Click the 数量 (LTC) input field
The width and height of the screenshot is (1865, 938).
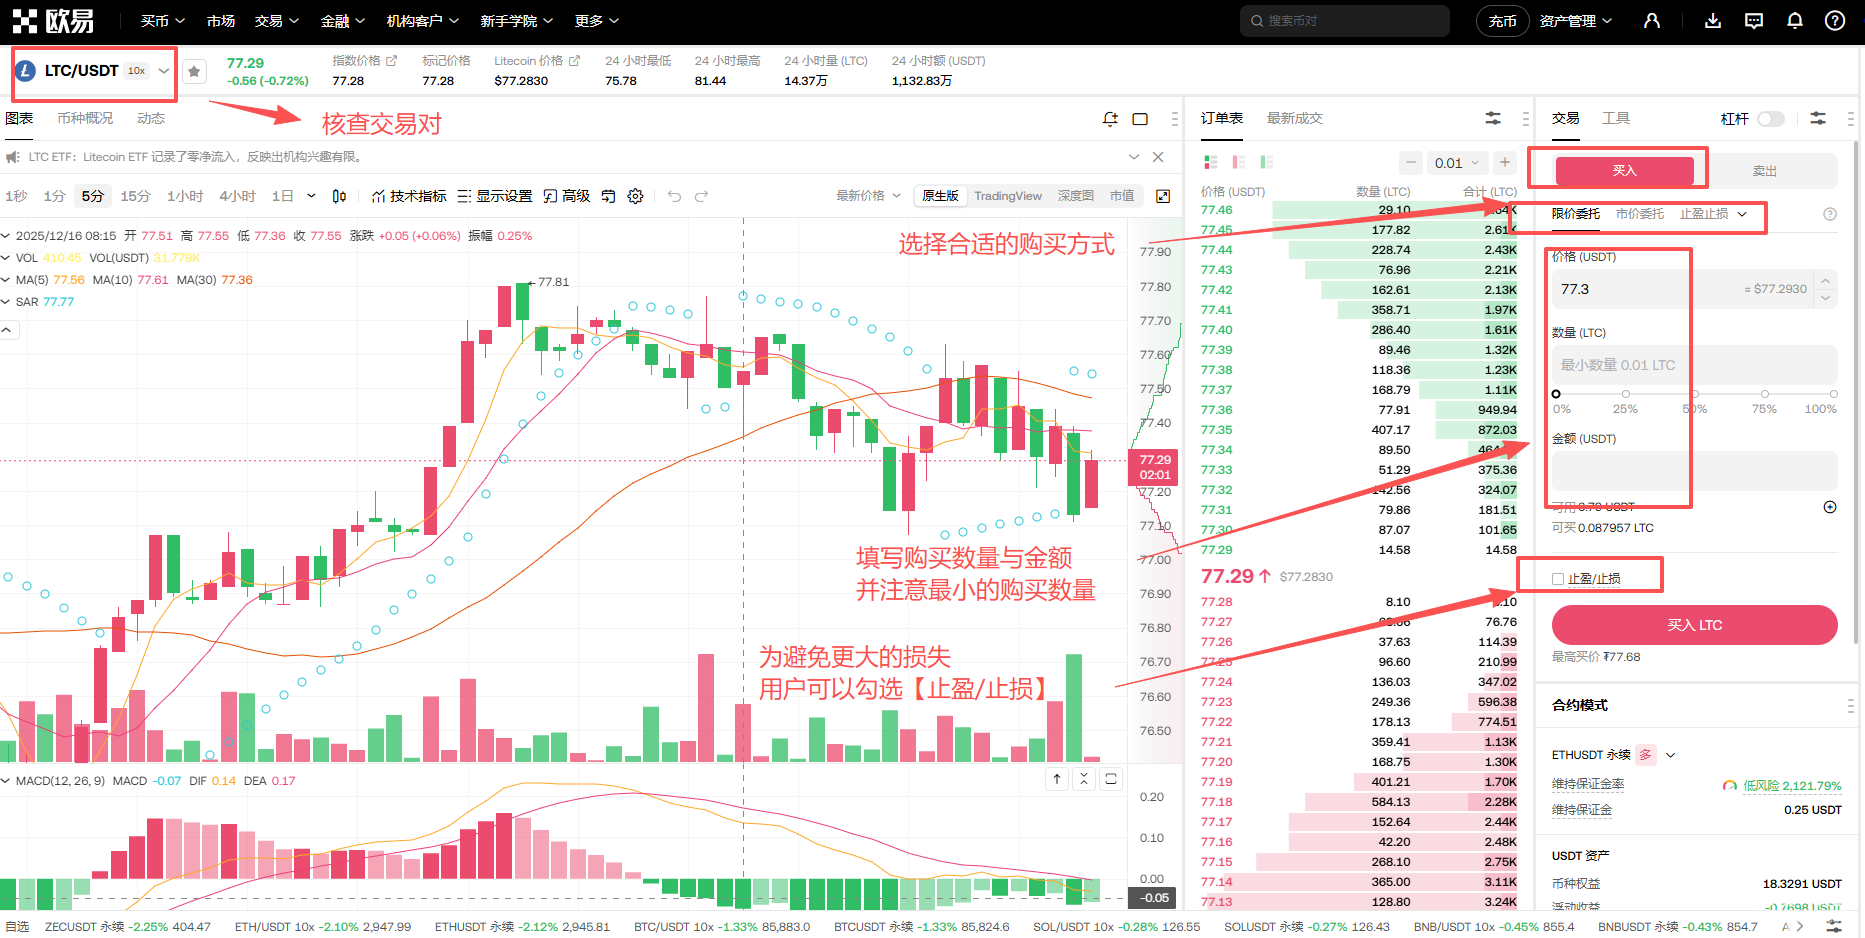tap(1694, 365)
